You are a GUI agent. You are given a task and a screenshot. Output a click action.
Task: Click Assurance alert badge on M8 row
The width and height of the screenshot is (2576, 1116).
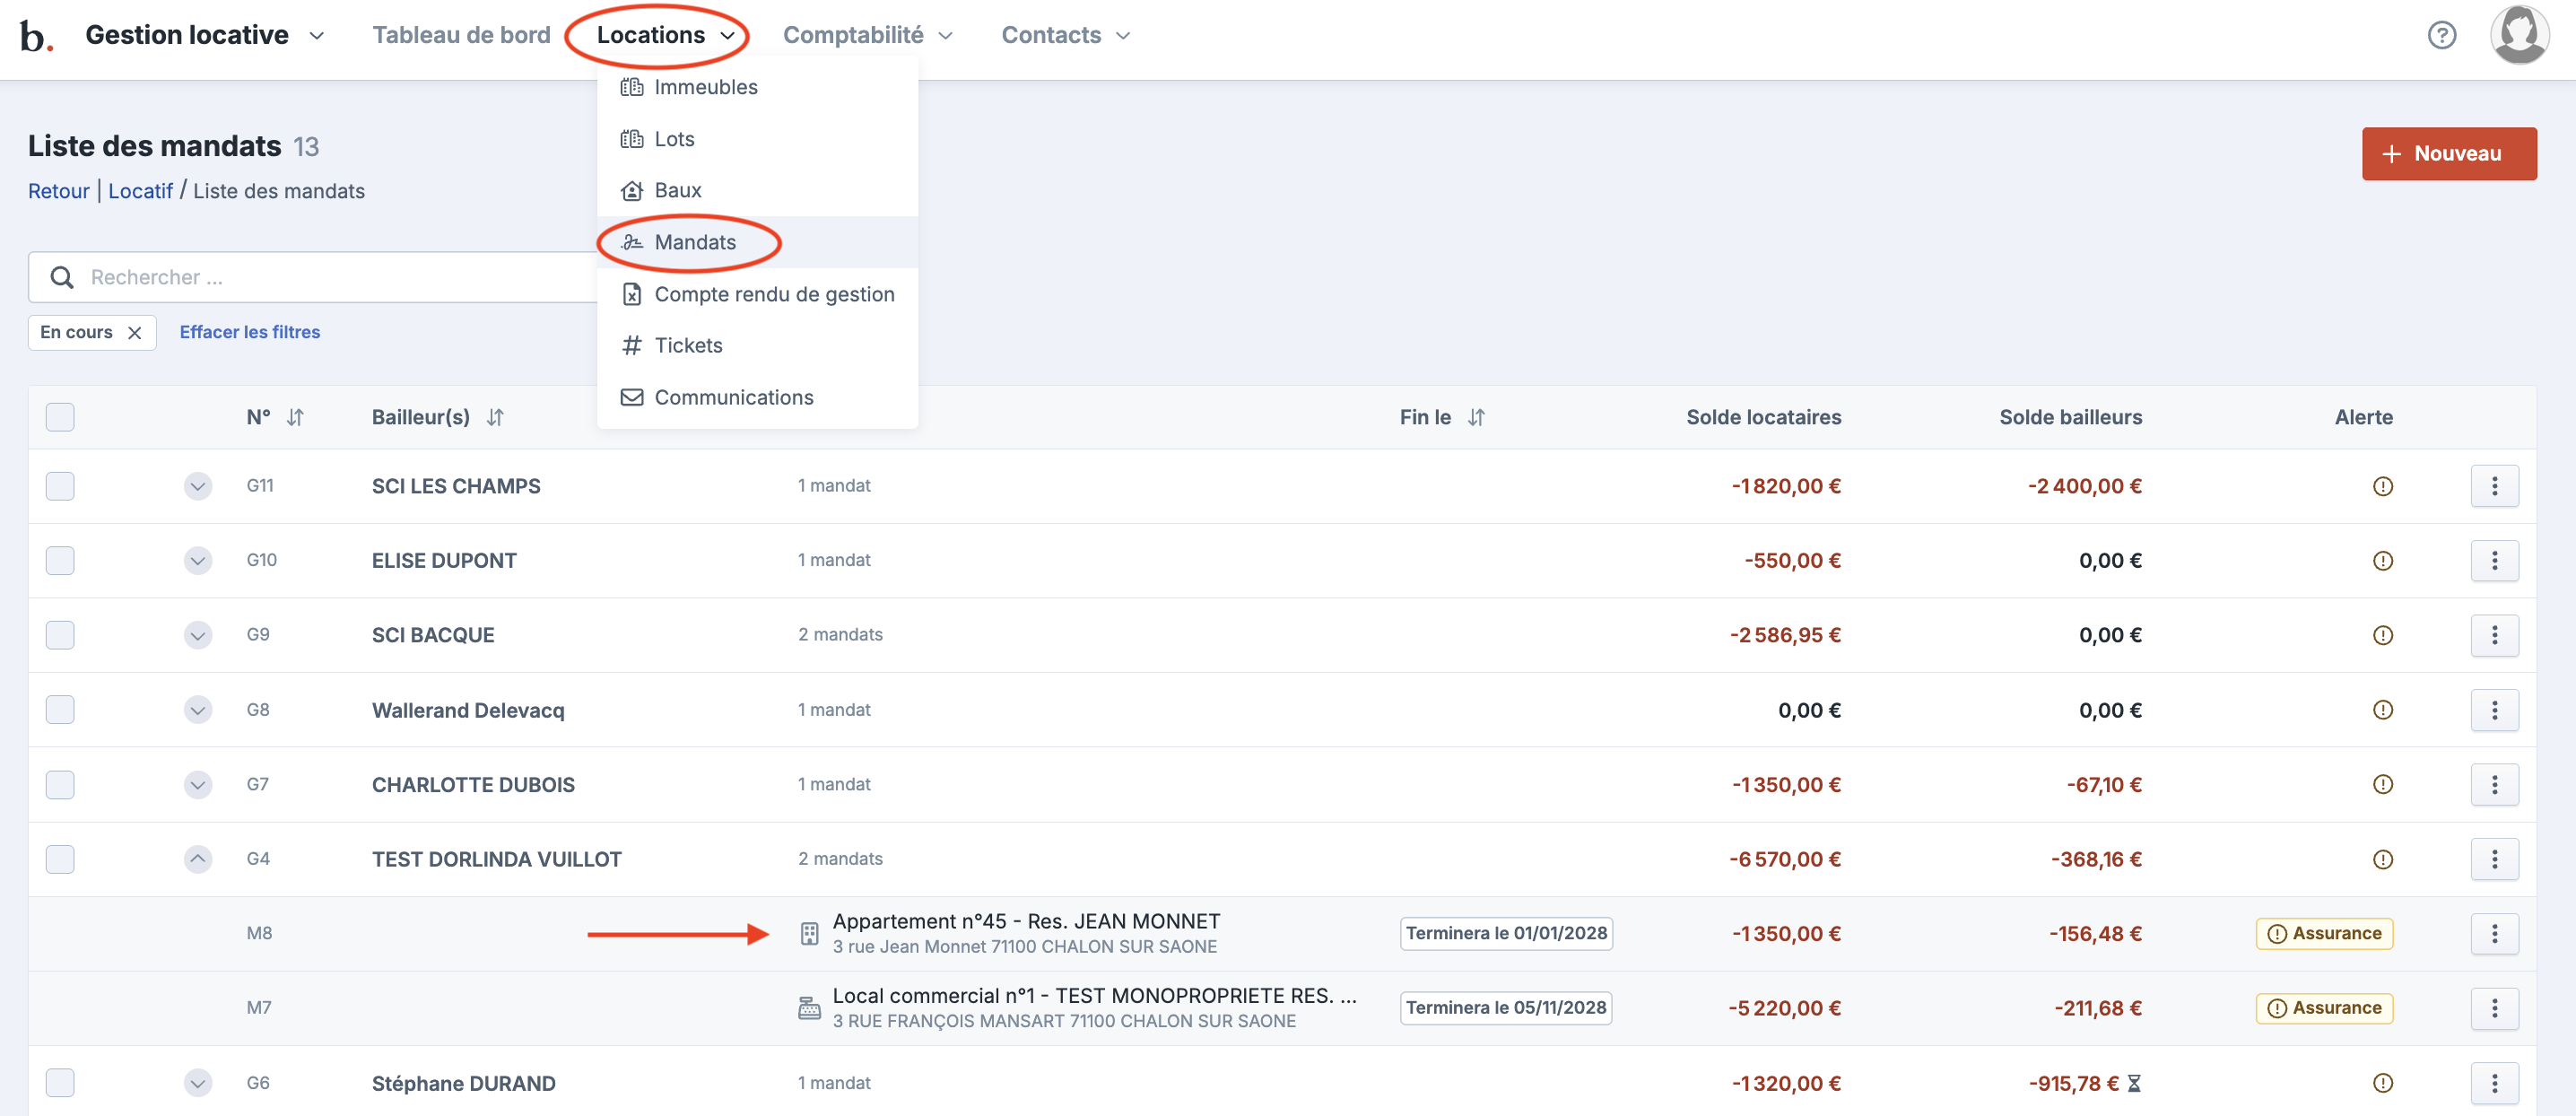point(2323,933)
